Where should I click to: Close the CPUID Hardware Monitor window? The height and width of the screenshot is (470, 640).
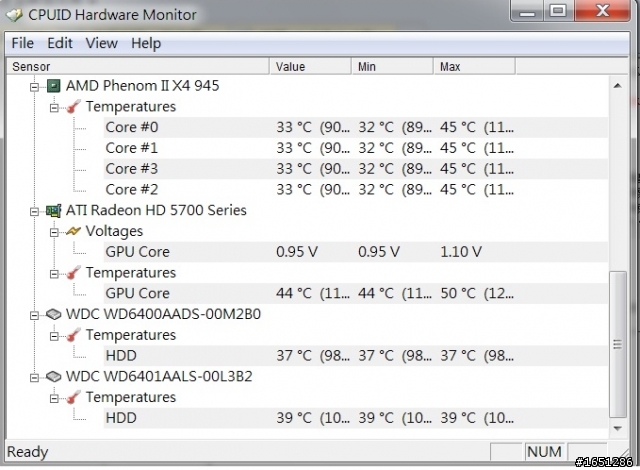(602, 11)
